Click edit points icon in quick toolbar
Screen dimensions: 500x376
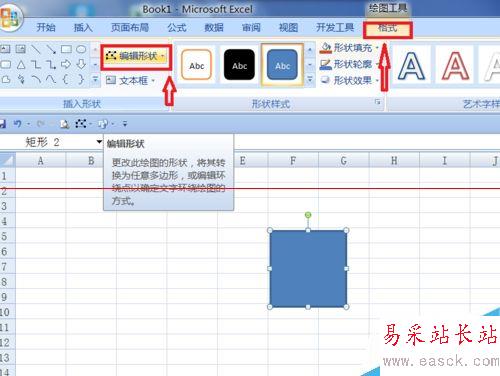(x=80, y=124)
